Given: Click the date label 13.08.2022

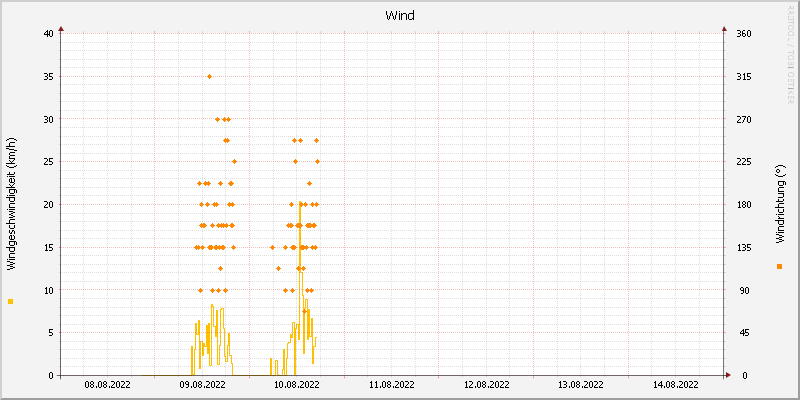Looking at the screenshot, I should pyautogui.click(x=581, y=385).
